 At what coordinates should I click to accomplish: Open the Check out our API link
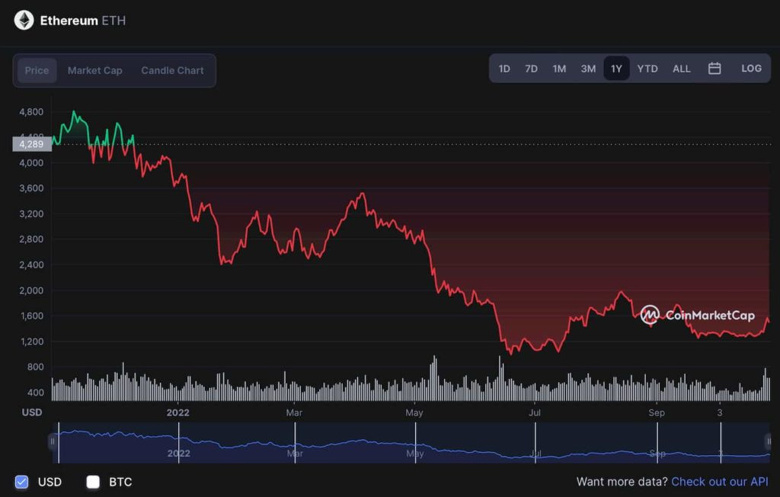719,482
